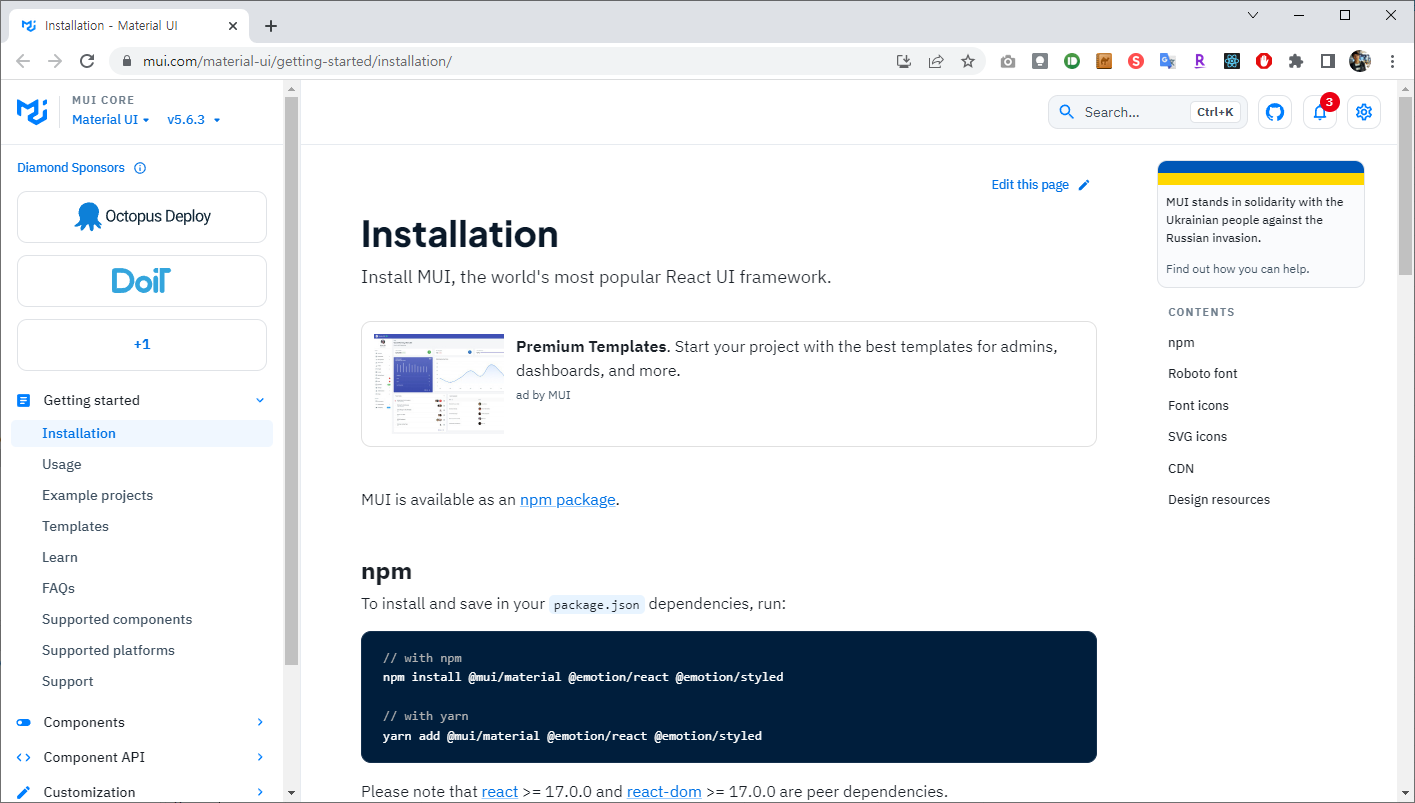
Task: Bookmark this page with the star icon
Action: (968, 61)
